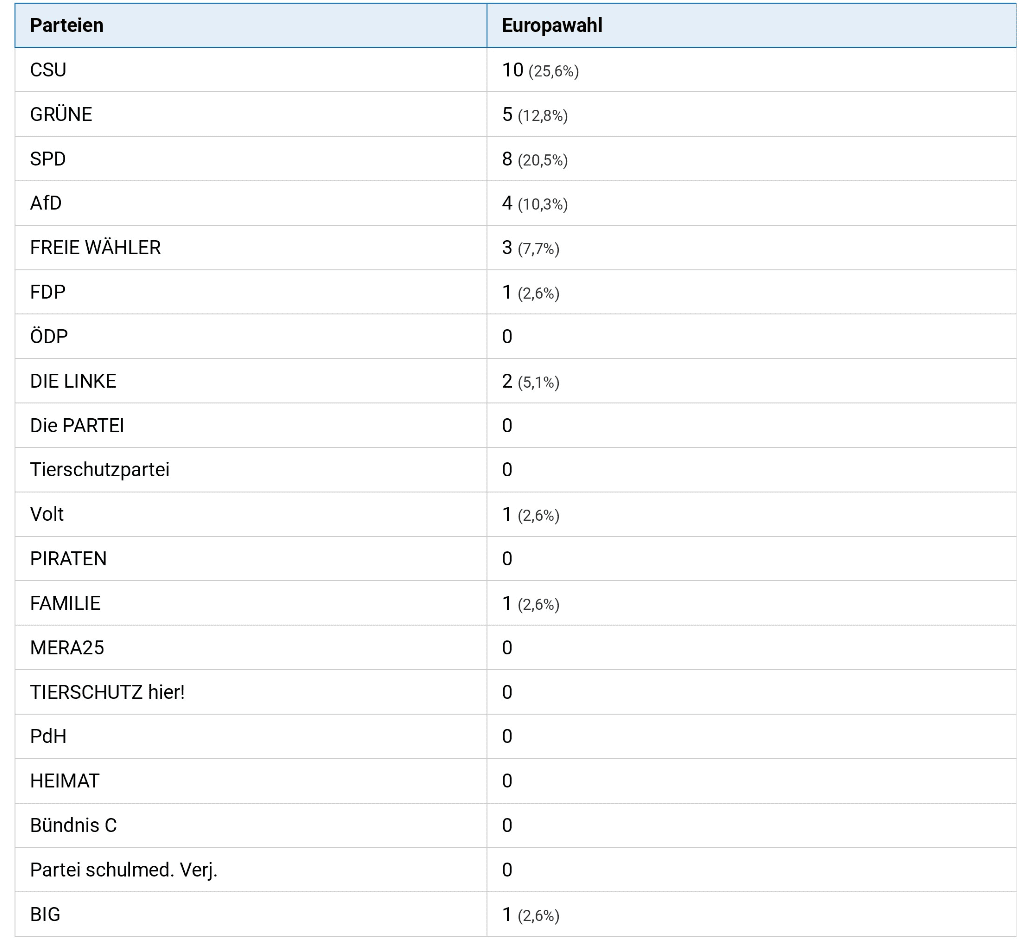
Task: Click DIE LINKE's value 2 (5,1%)
Action: (530, 381)
